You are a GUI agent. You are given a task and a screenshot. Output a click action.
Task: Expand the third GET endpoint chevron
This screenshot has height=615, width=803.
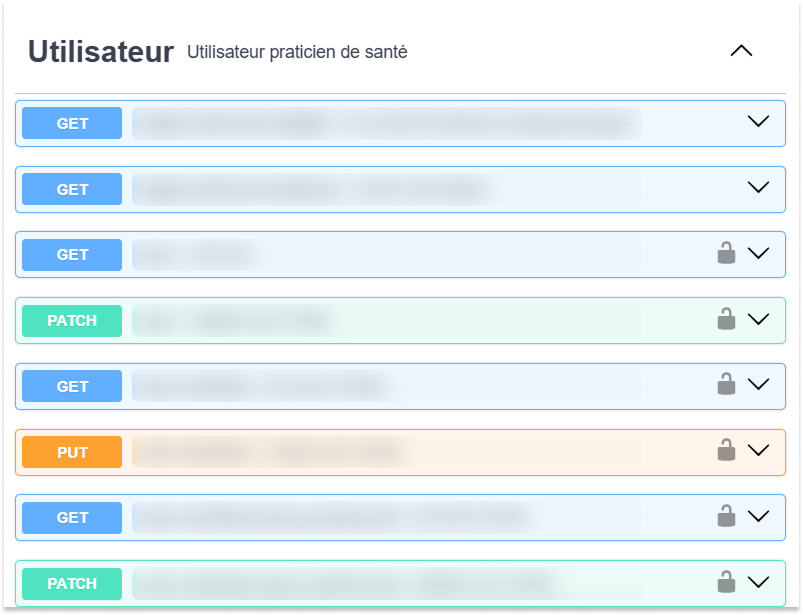pyautogui.click(x=758, y=253)
